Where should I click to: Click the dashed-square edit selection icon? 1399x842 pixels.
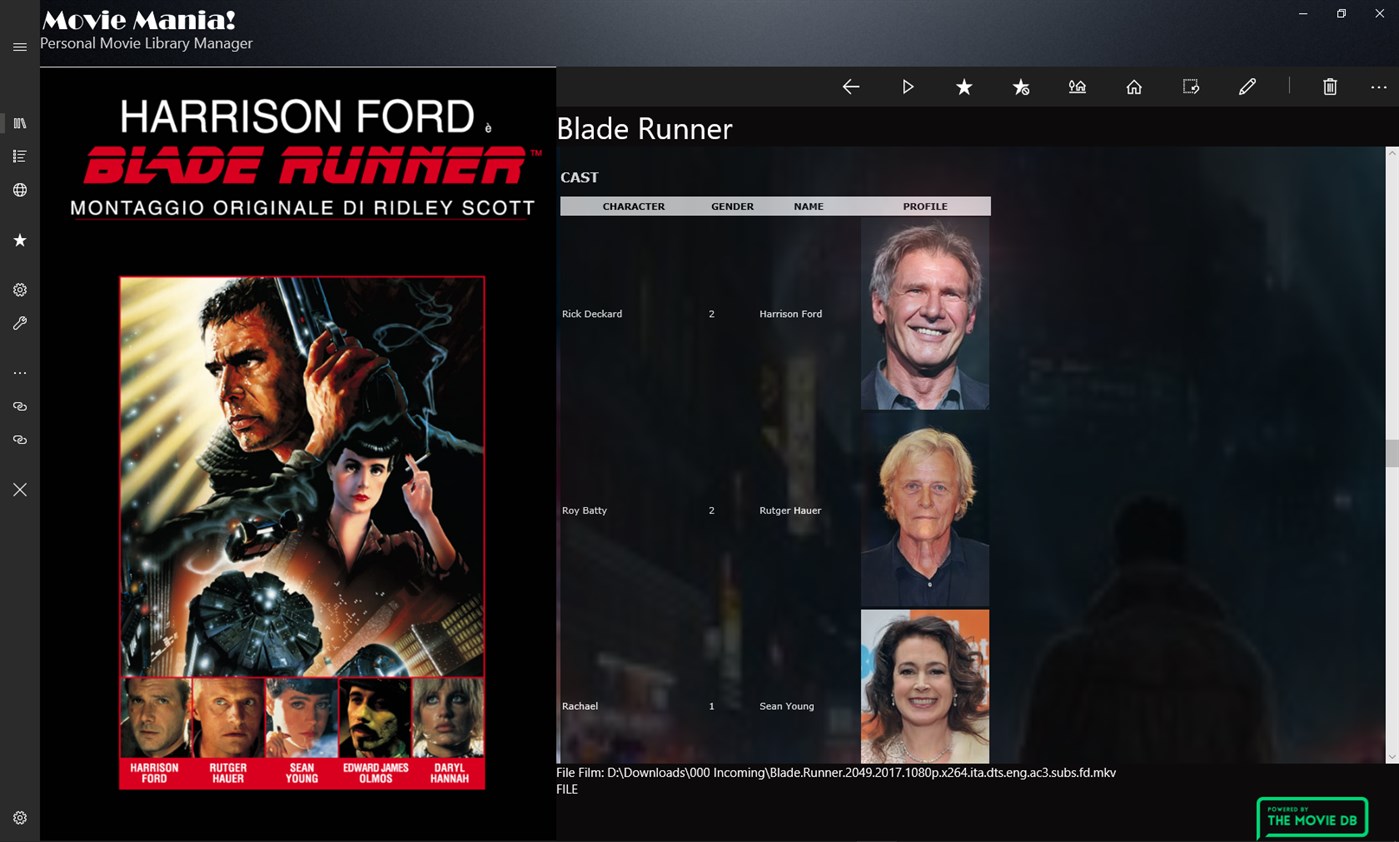(1191, 87)
